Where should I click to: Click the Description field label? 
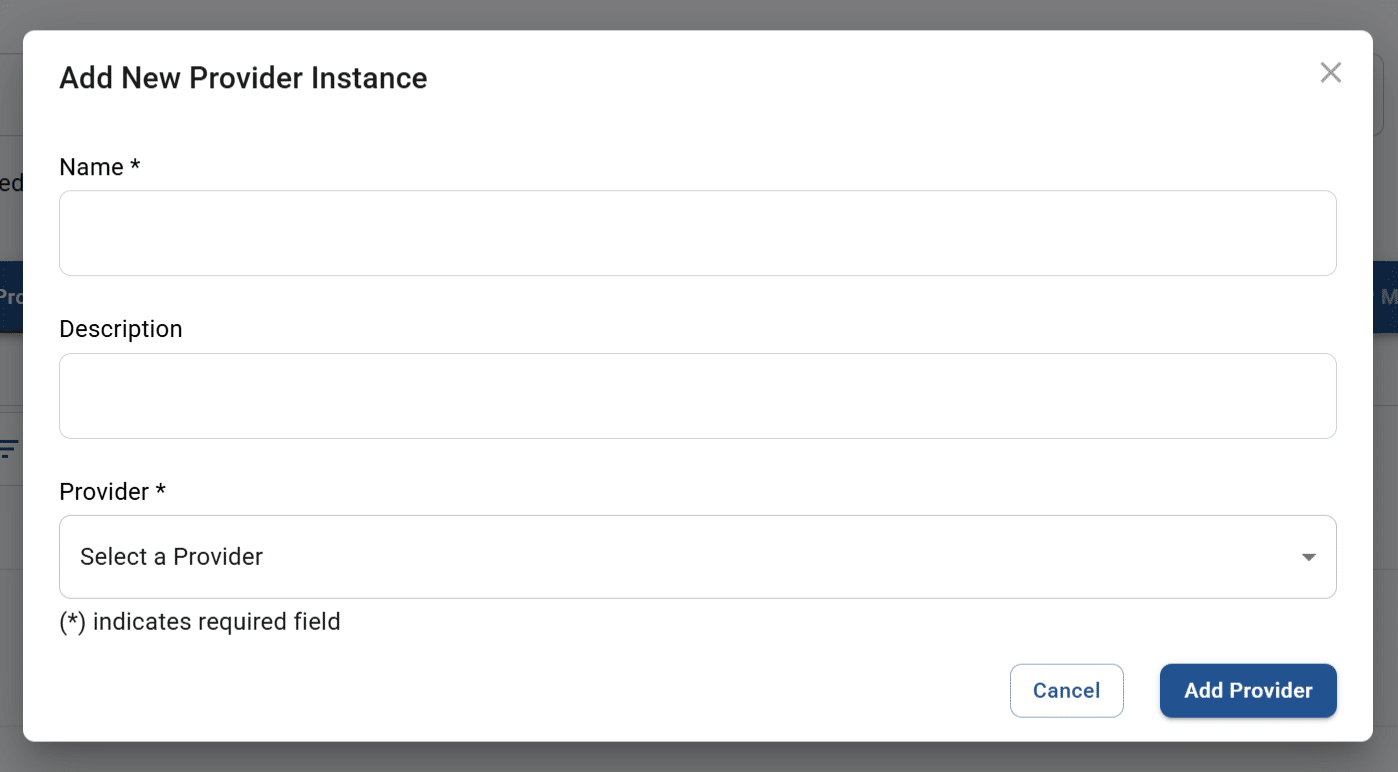tap(121, 329)
